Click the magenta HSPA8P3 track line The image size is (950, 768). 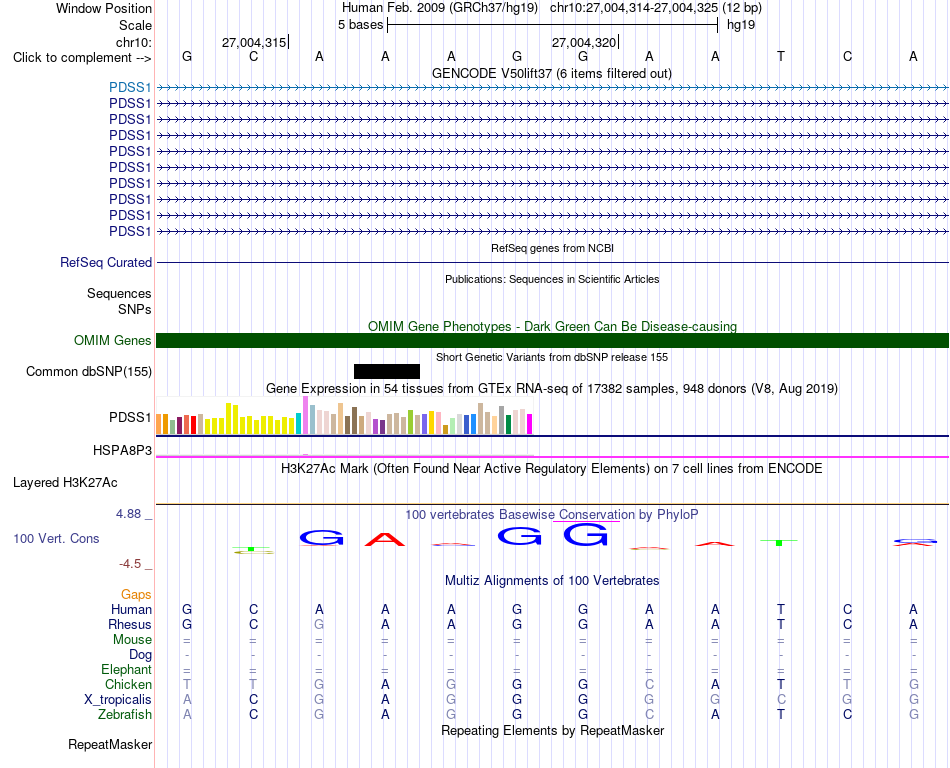pyautogui.click(x=552, y=457)
